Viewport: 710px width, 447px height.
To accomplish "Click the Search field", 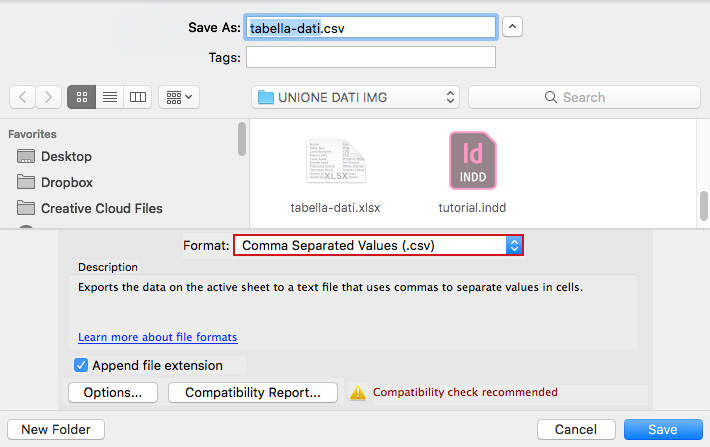I will (584, 97).
